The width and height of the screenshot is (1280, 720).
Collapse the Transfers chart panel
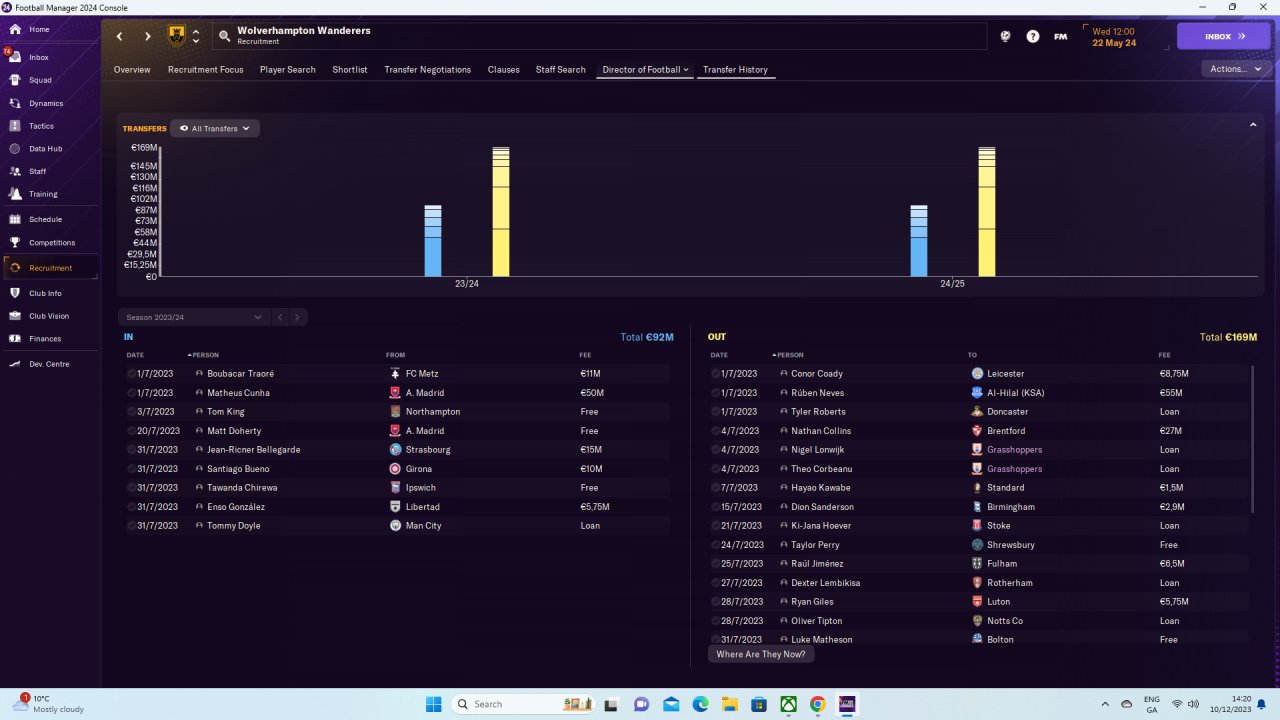tap(1253, 125)
